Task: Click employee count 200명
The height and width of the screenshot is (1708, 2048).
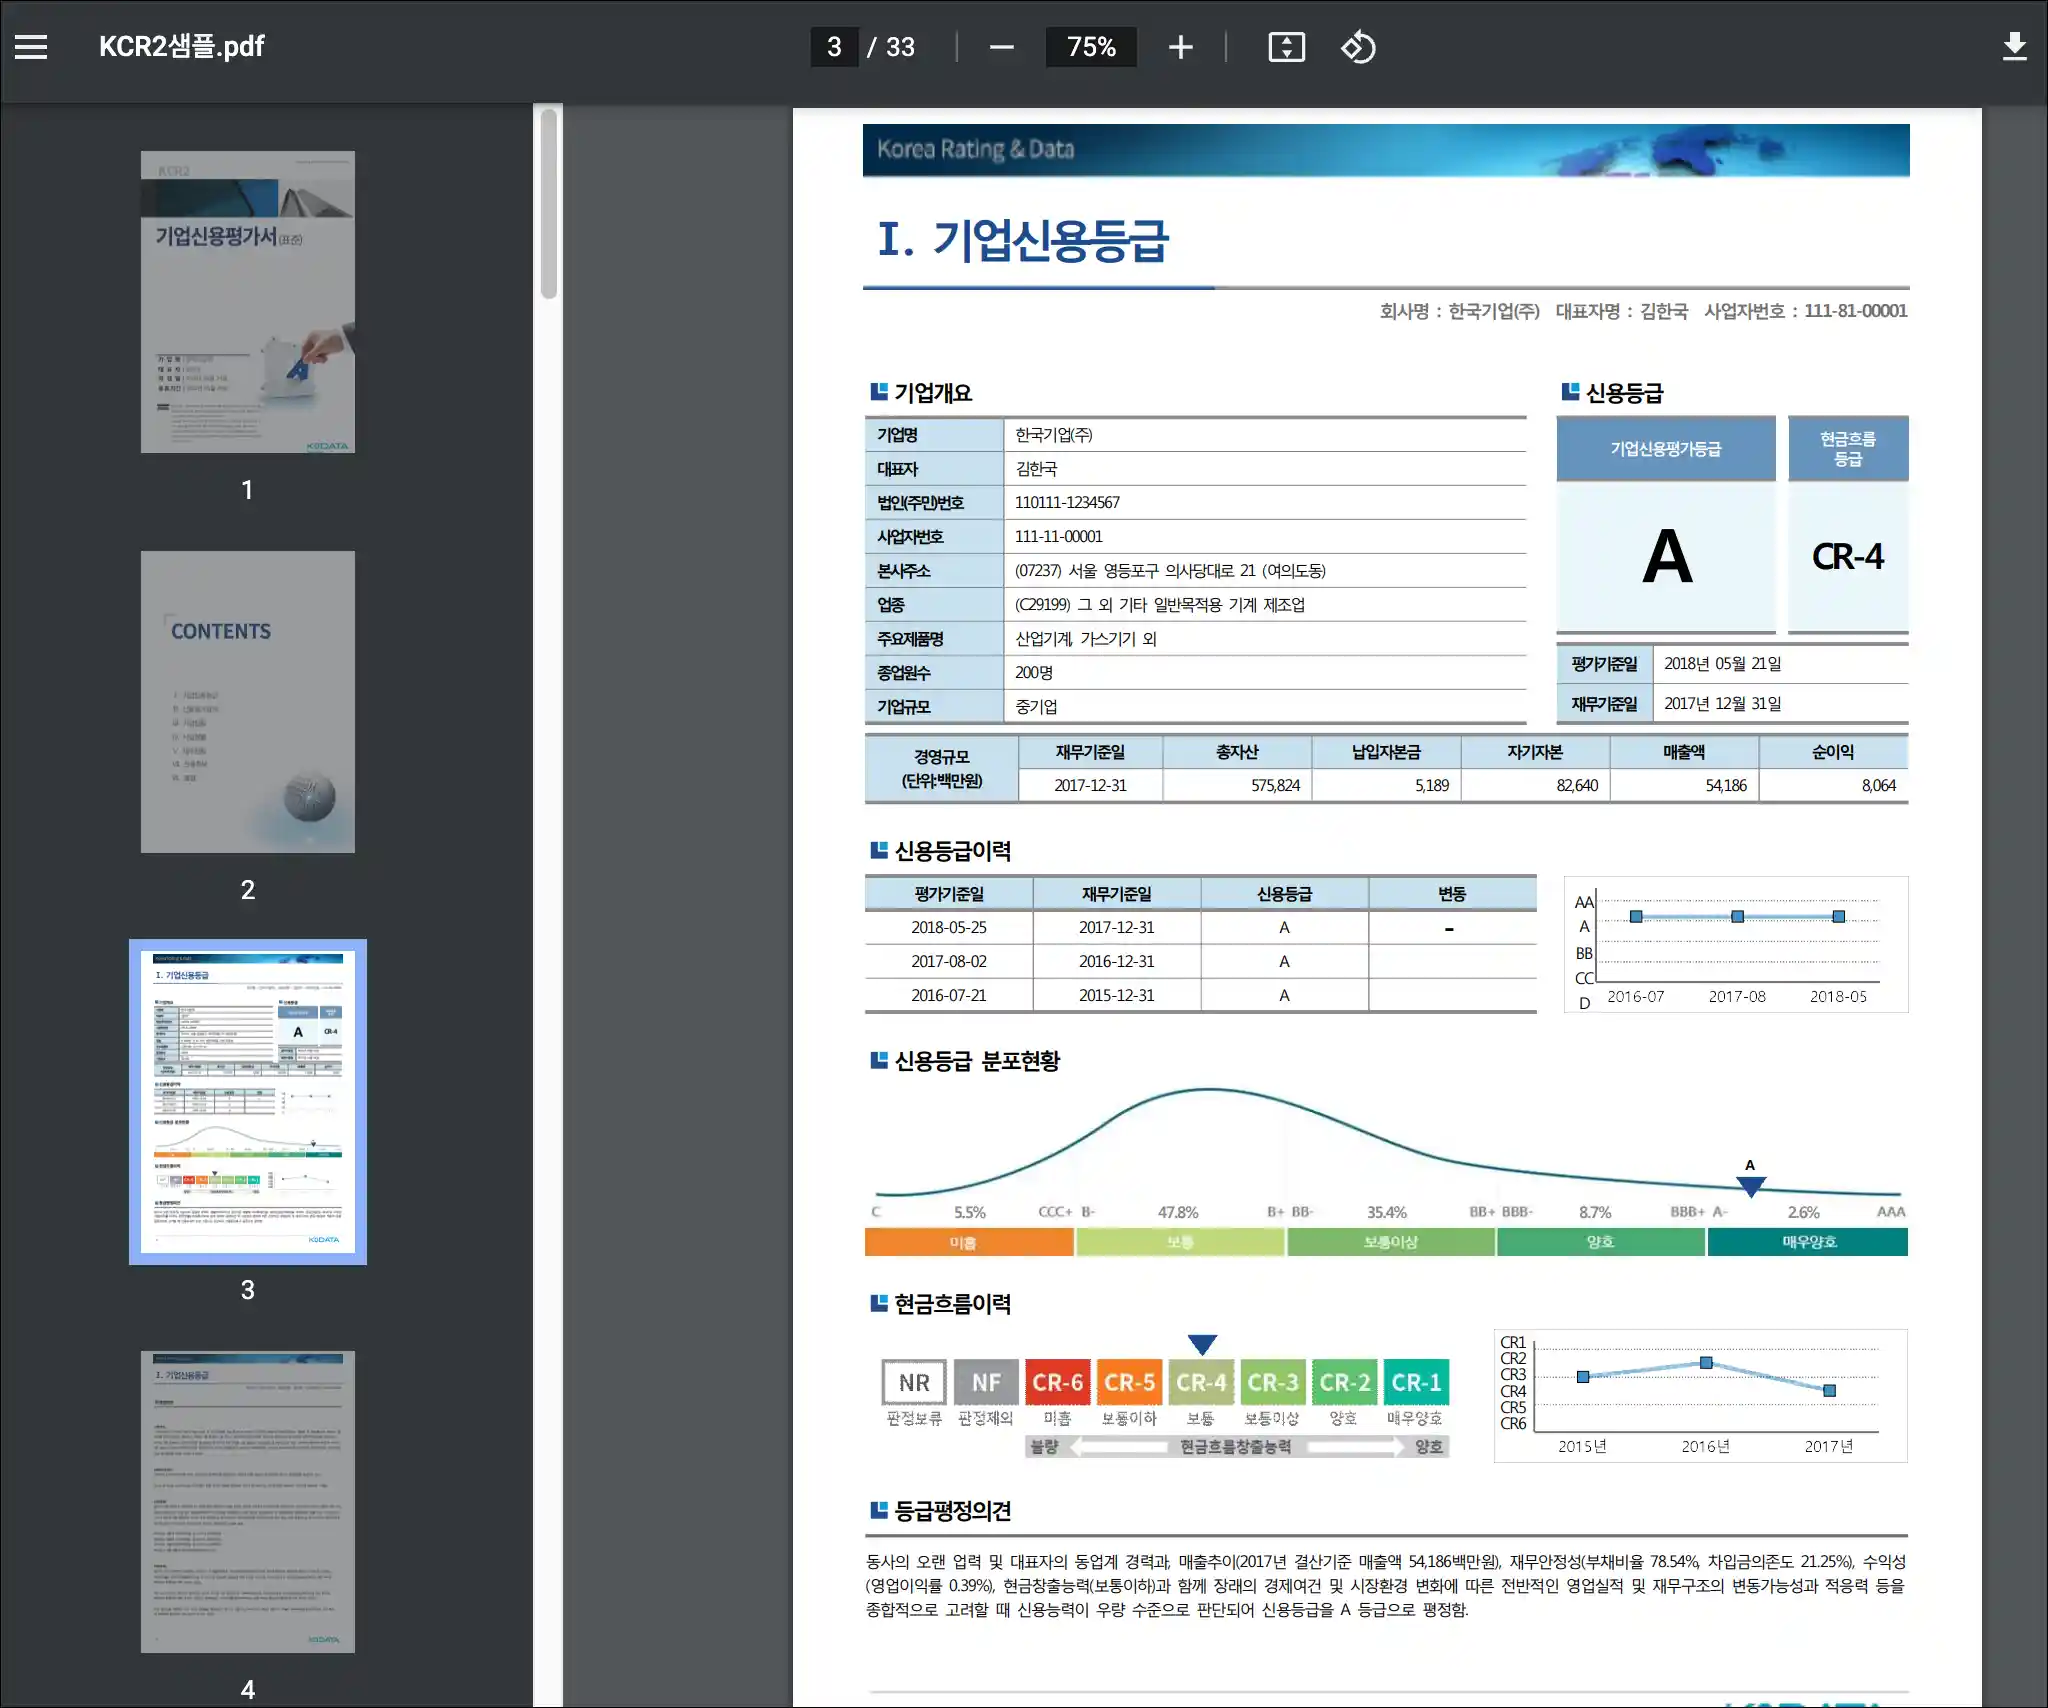Action: pos(1033,673)
